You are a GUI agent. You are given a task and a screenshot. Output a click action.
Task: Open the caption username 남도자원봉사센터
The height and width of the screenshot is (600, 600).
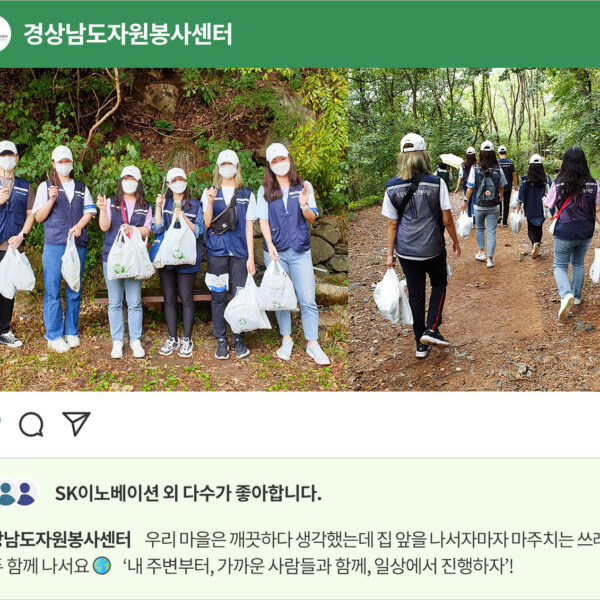point(65,539)
